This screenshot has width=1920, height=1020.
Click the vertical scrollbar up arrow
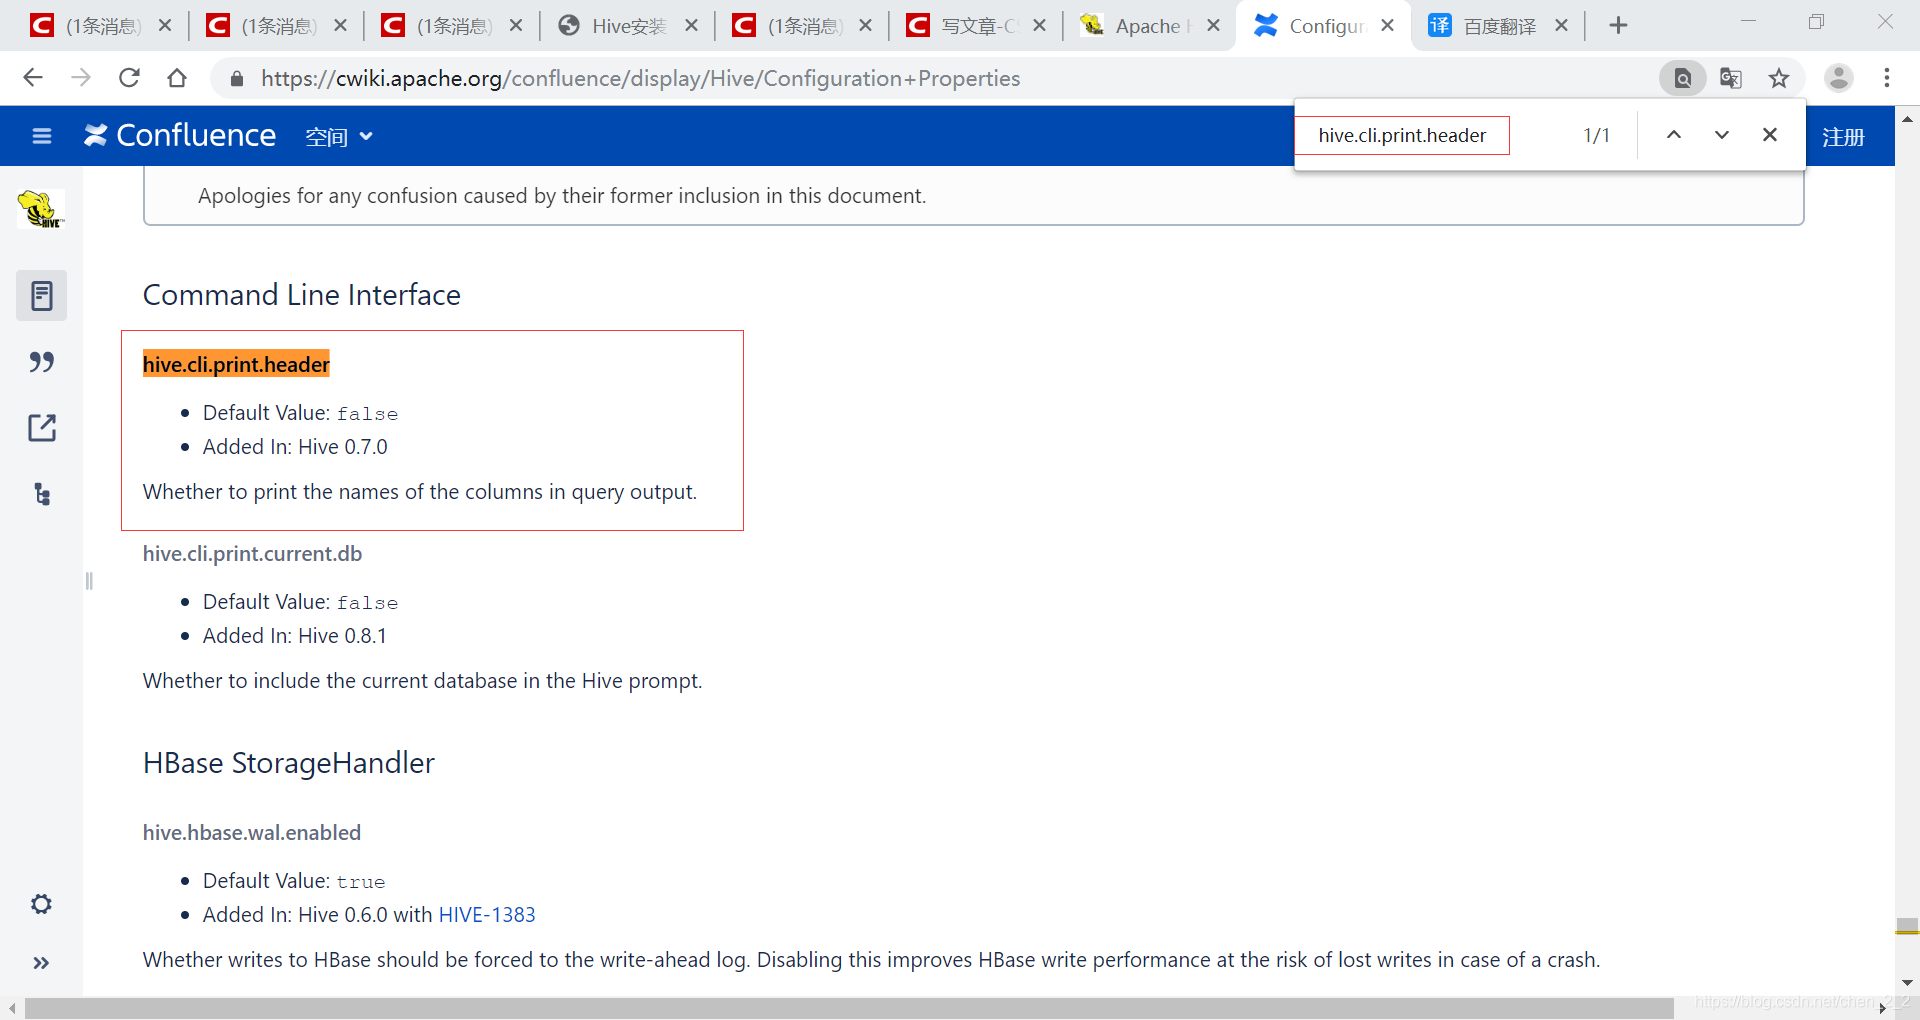point(1907,118)
